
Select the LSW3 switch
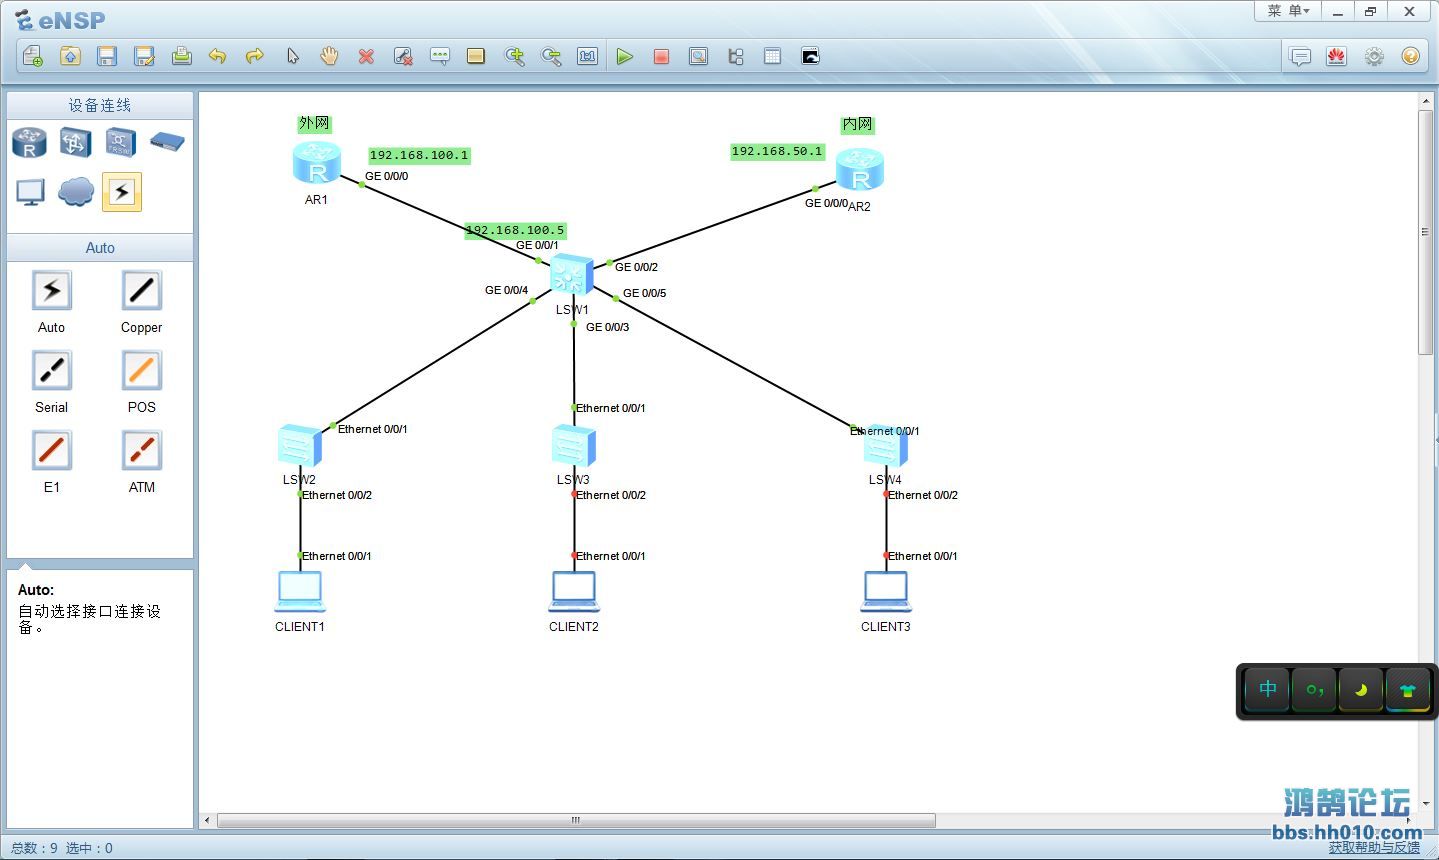[574, 446]
